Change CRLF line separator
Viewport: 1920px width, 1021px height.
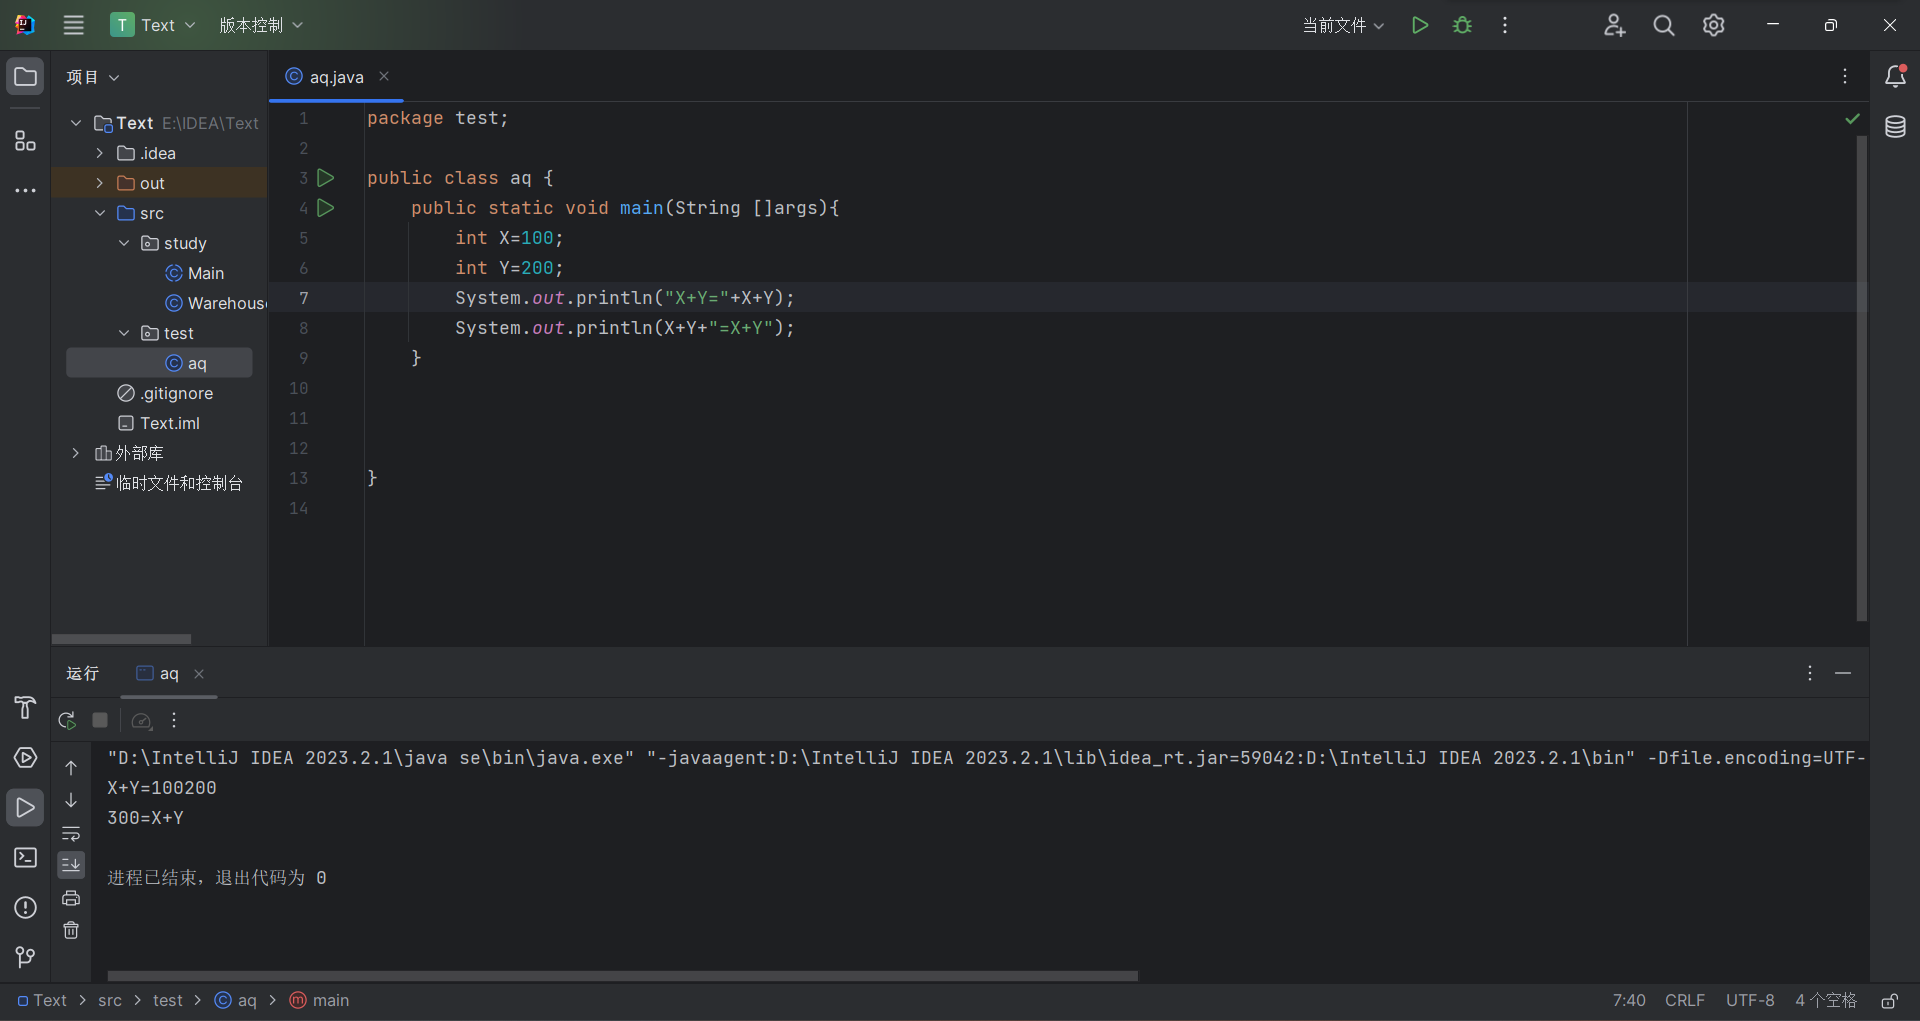tap(1685, 1001)
